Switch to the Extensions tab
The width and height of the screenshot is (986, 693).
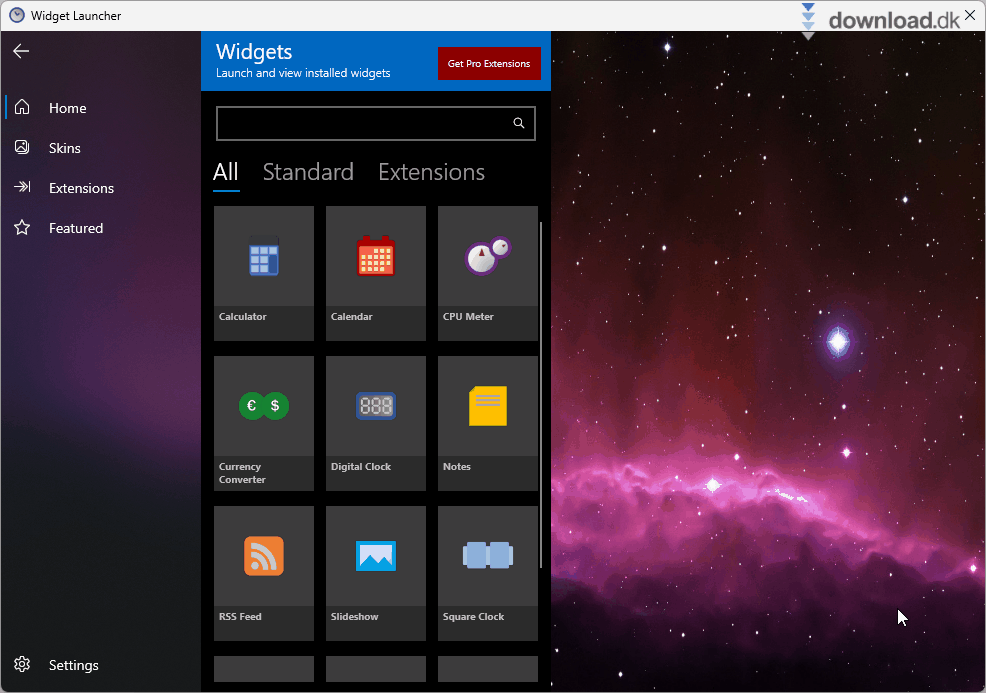(x=431, y=172)
